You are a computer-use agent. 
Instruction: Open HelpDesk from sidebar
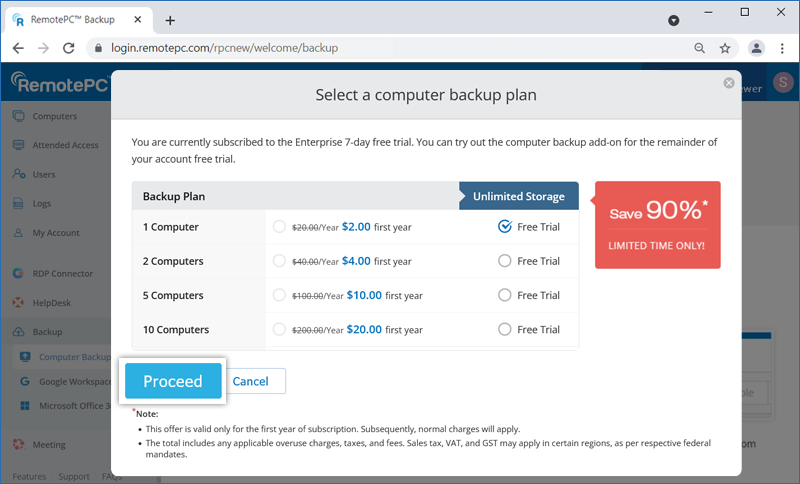coord(52,302)
